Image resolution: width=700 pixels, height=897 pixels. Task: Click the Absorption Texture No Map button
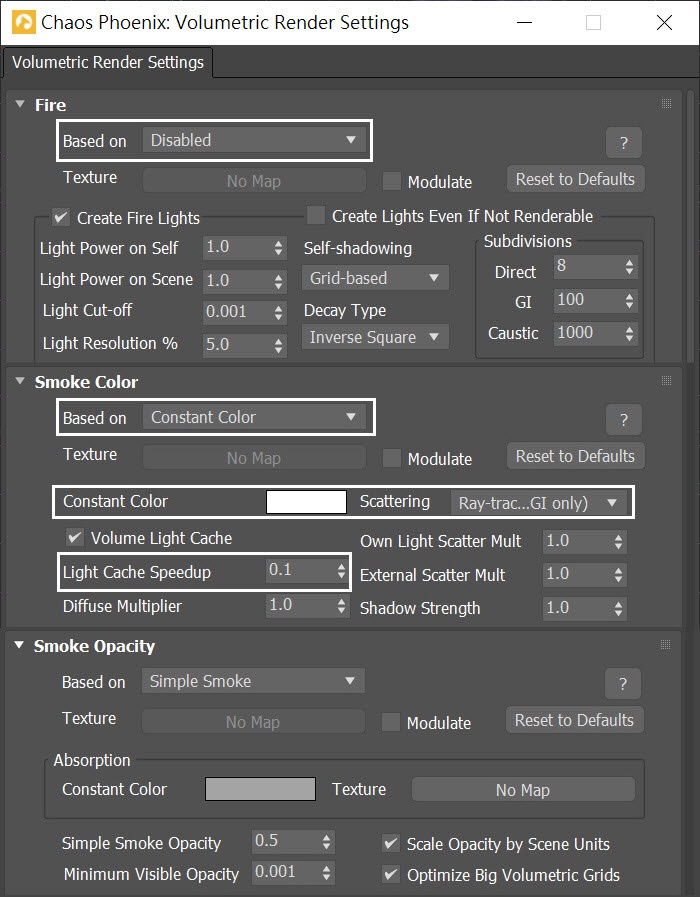(x=523, y=789)
